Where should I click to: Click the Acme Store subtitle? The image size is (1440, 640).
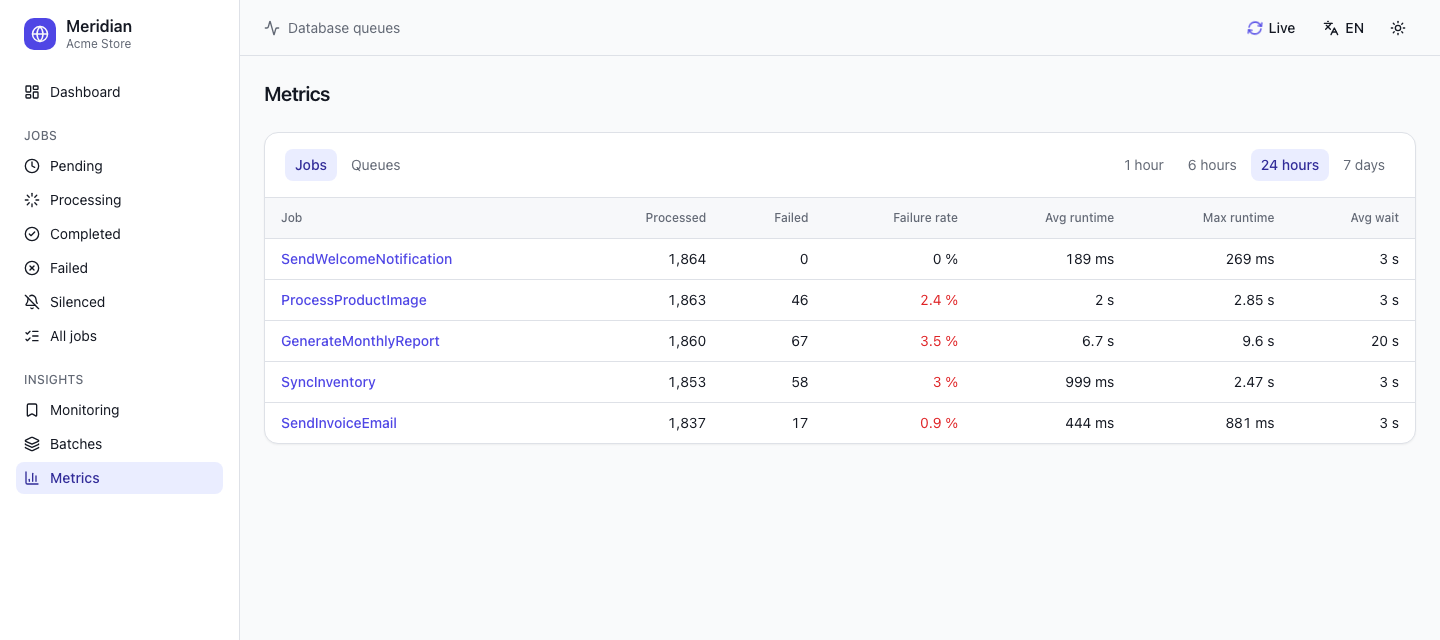[x=98, y=44]
